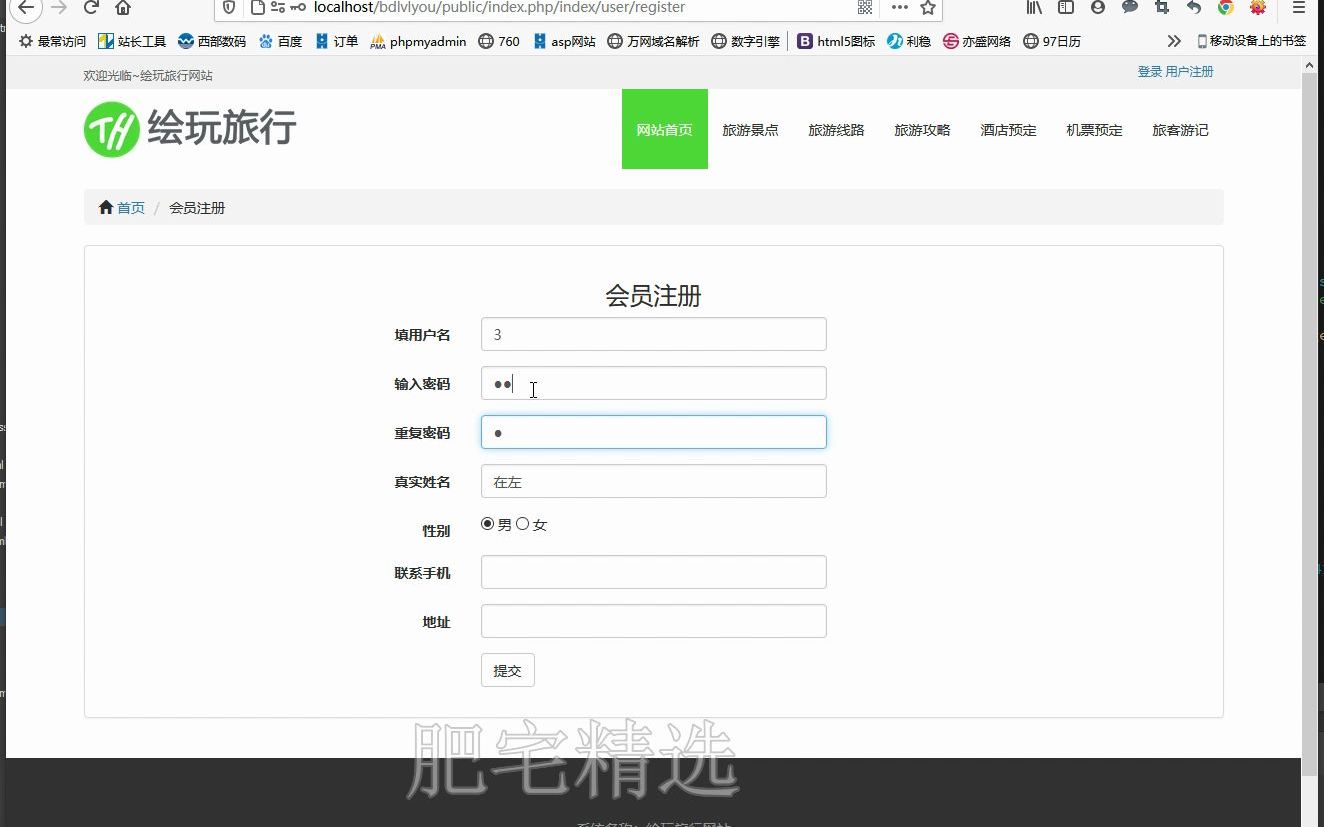The width and height of the screenshot is (1324, 827).
Task: Go back with the browser back arrow
Action: pos(26,7)
